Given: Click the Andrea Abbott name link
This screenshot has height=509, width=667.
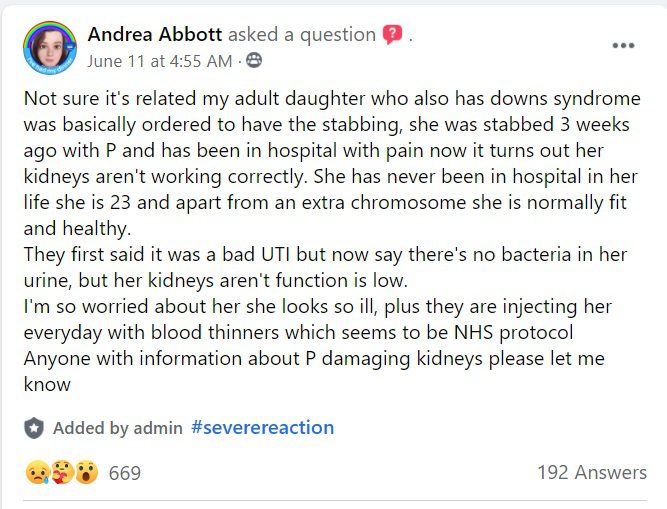Looking at the screenshot, I should pos(155,34).
